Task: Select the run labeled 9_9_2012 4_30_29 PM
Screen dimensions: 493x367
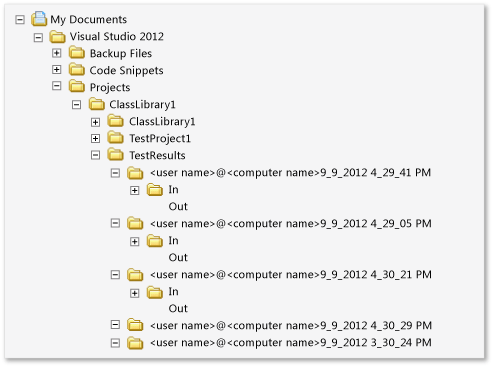Action: click(291, 325)
